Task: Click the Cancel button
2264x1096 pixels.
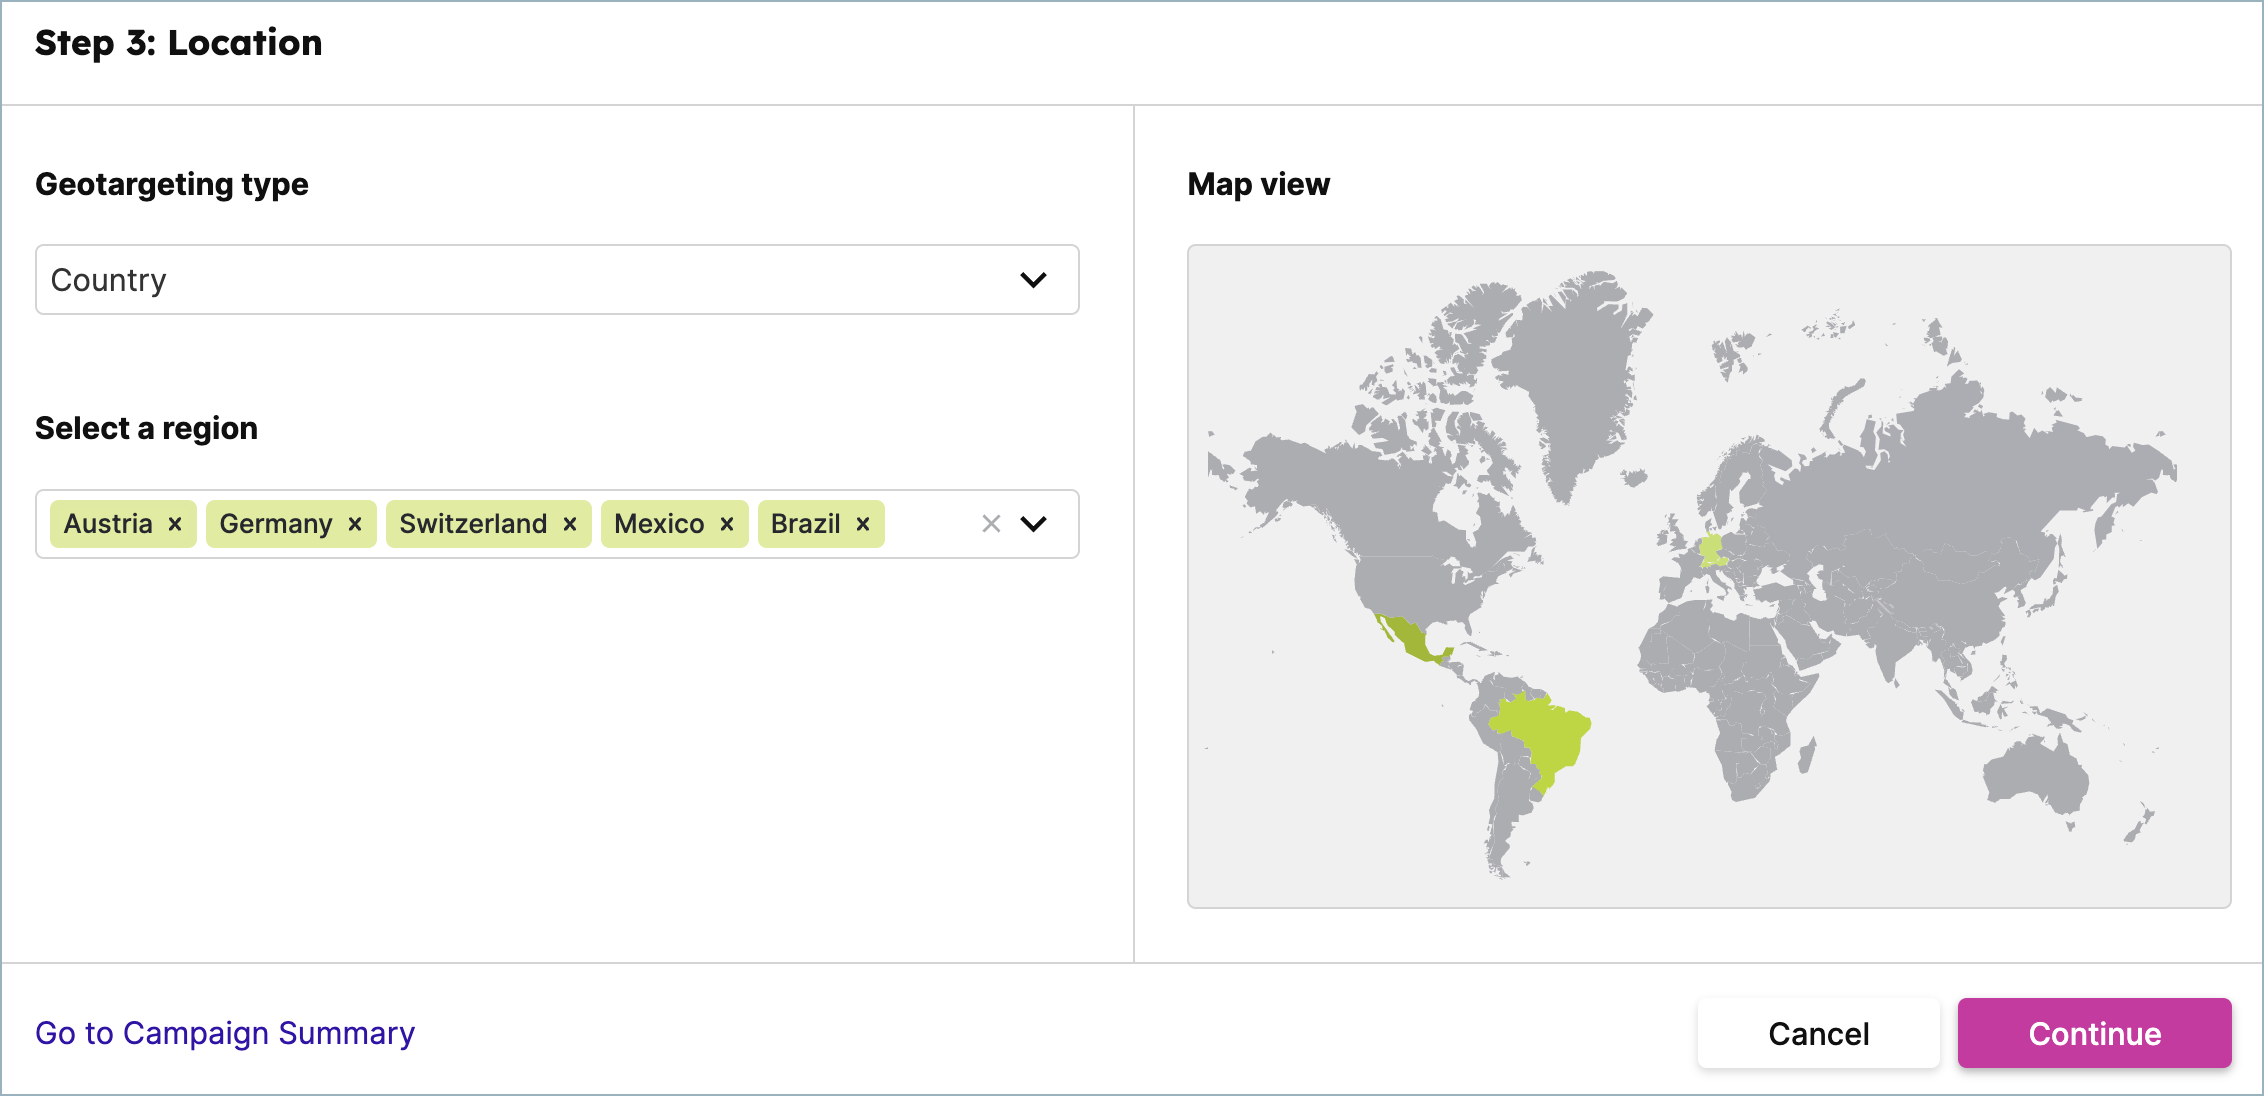Action: (1818, 1033)
